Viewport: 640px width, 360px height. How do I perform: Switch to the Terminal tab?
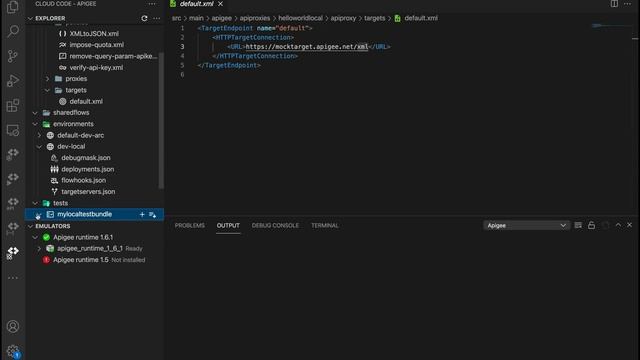click(325, 225)
